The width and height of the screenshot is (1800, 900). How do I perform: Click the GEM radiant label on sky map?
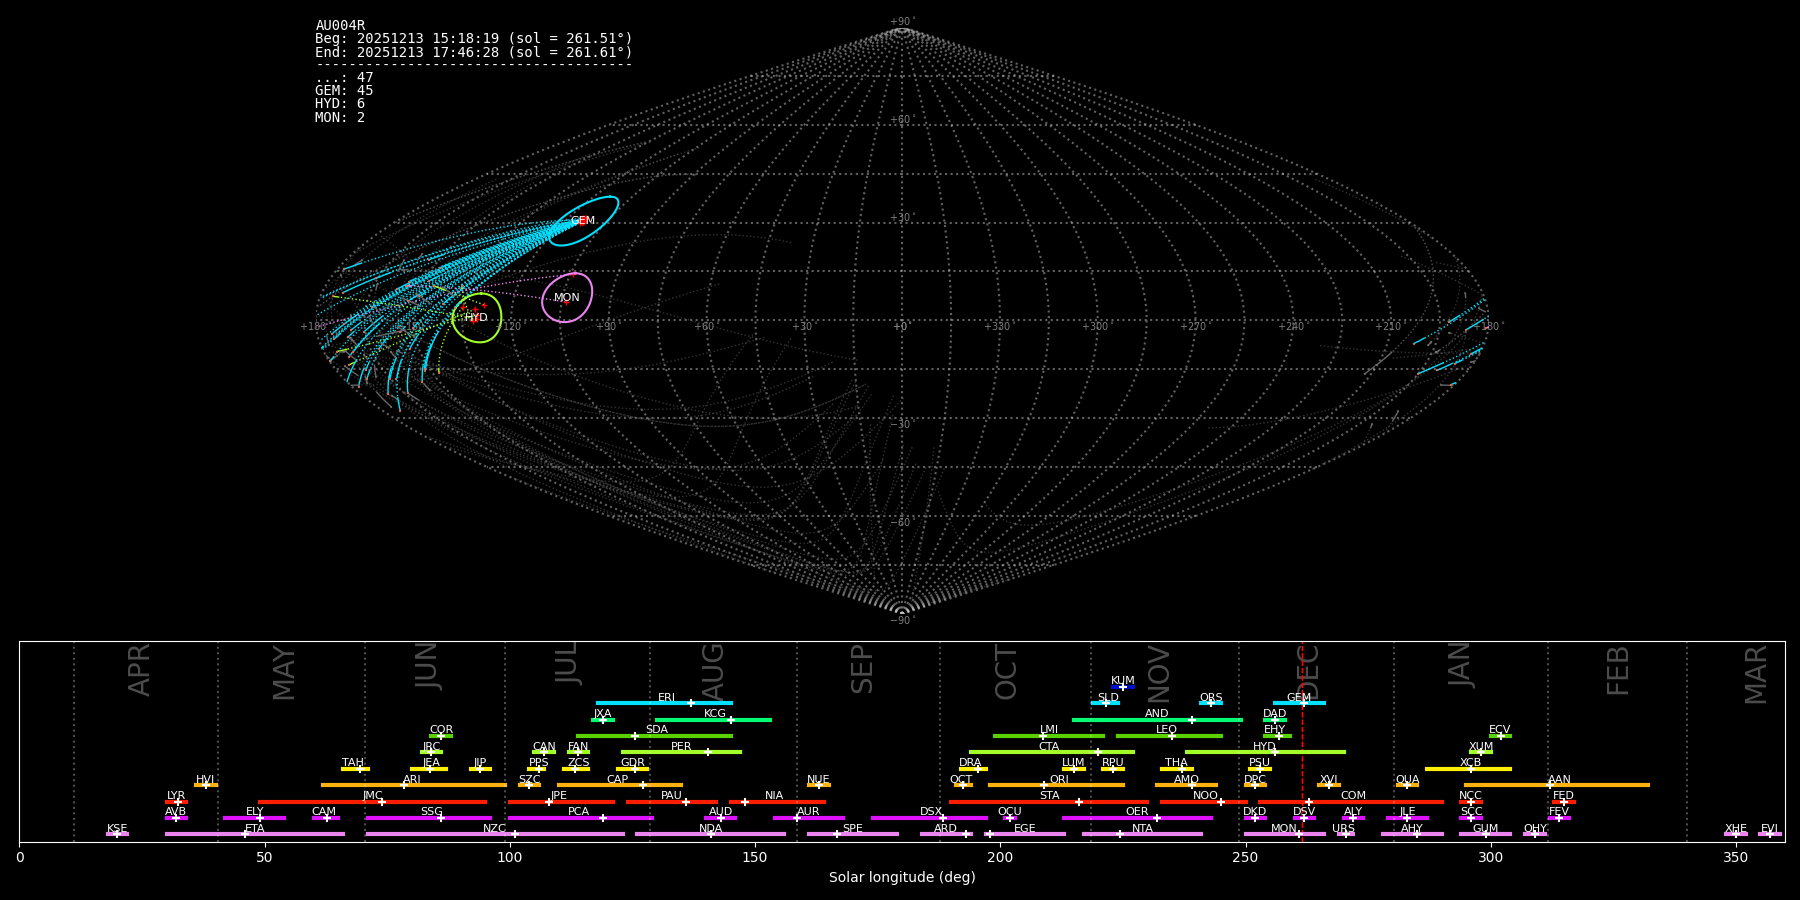(583, 221)
